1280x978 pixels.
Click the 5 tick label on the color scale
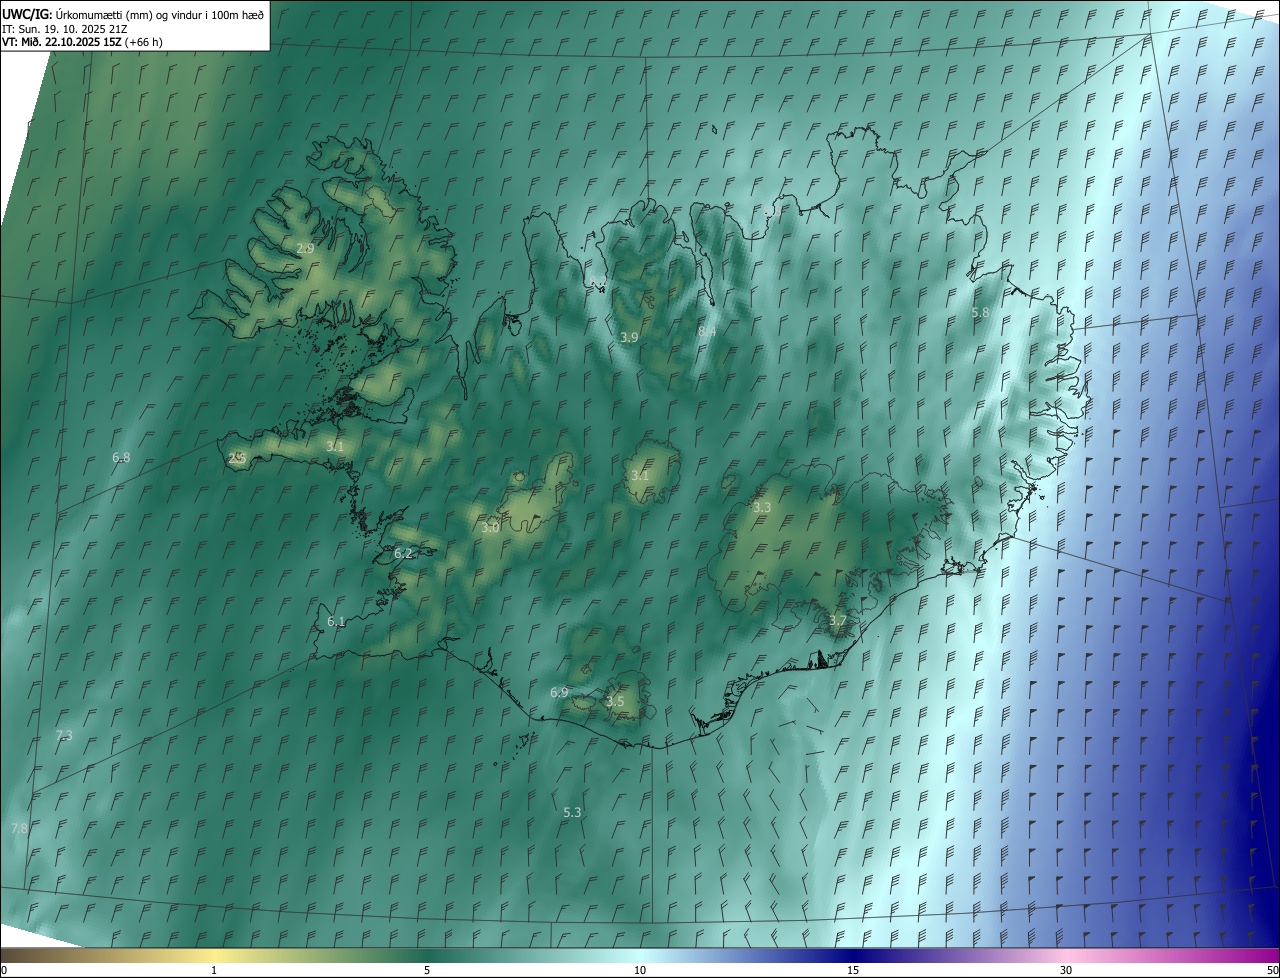coord(427,970)
